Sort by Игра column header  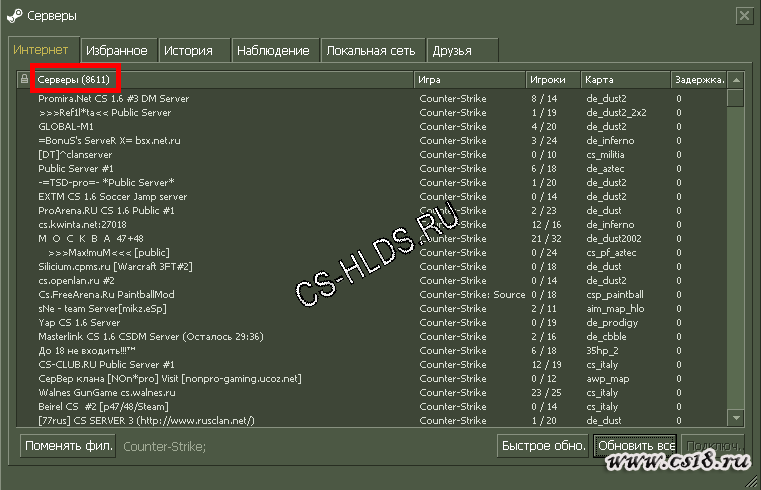point(469,80)
